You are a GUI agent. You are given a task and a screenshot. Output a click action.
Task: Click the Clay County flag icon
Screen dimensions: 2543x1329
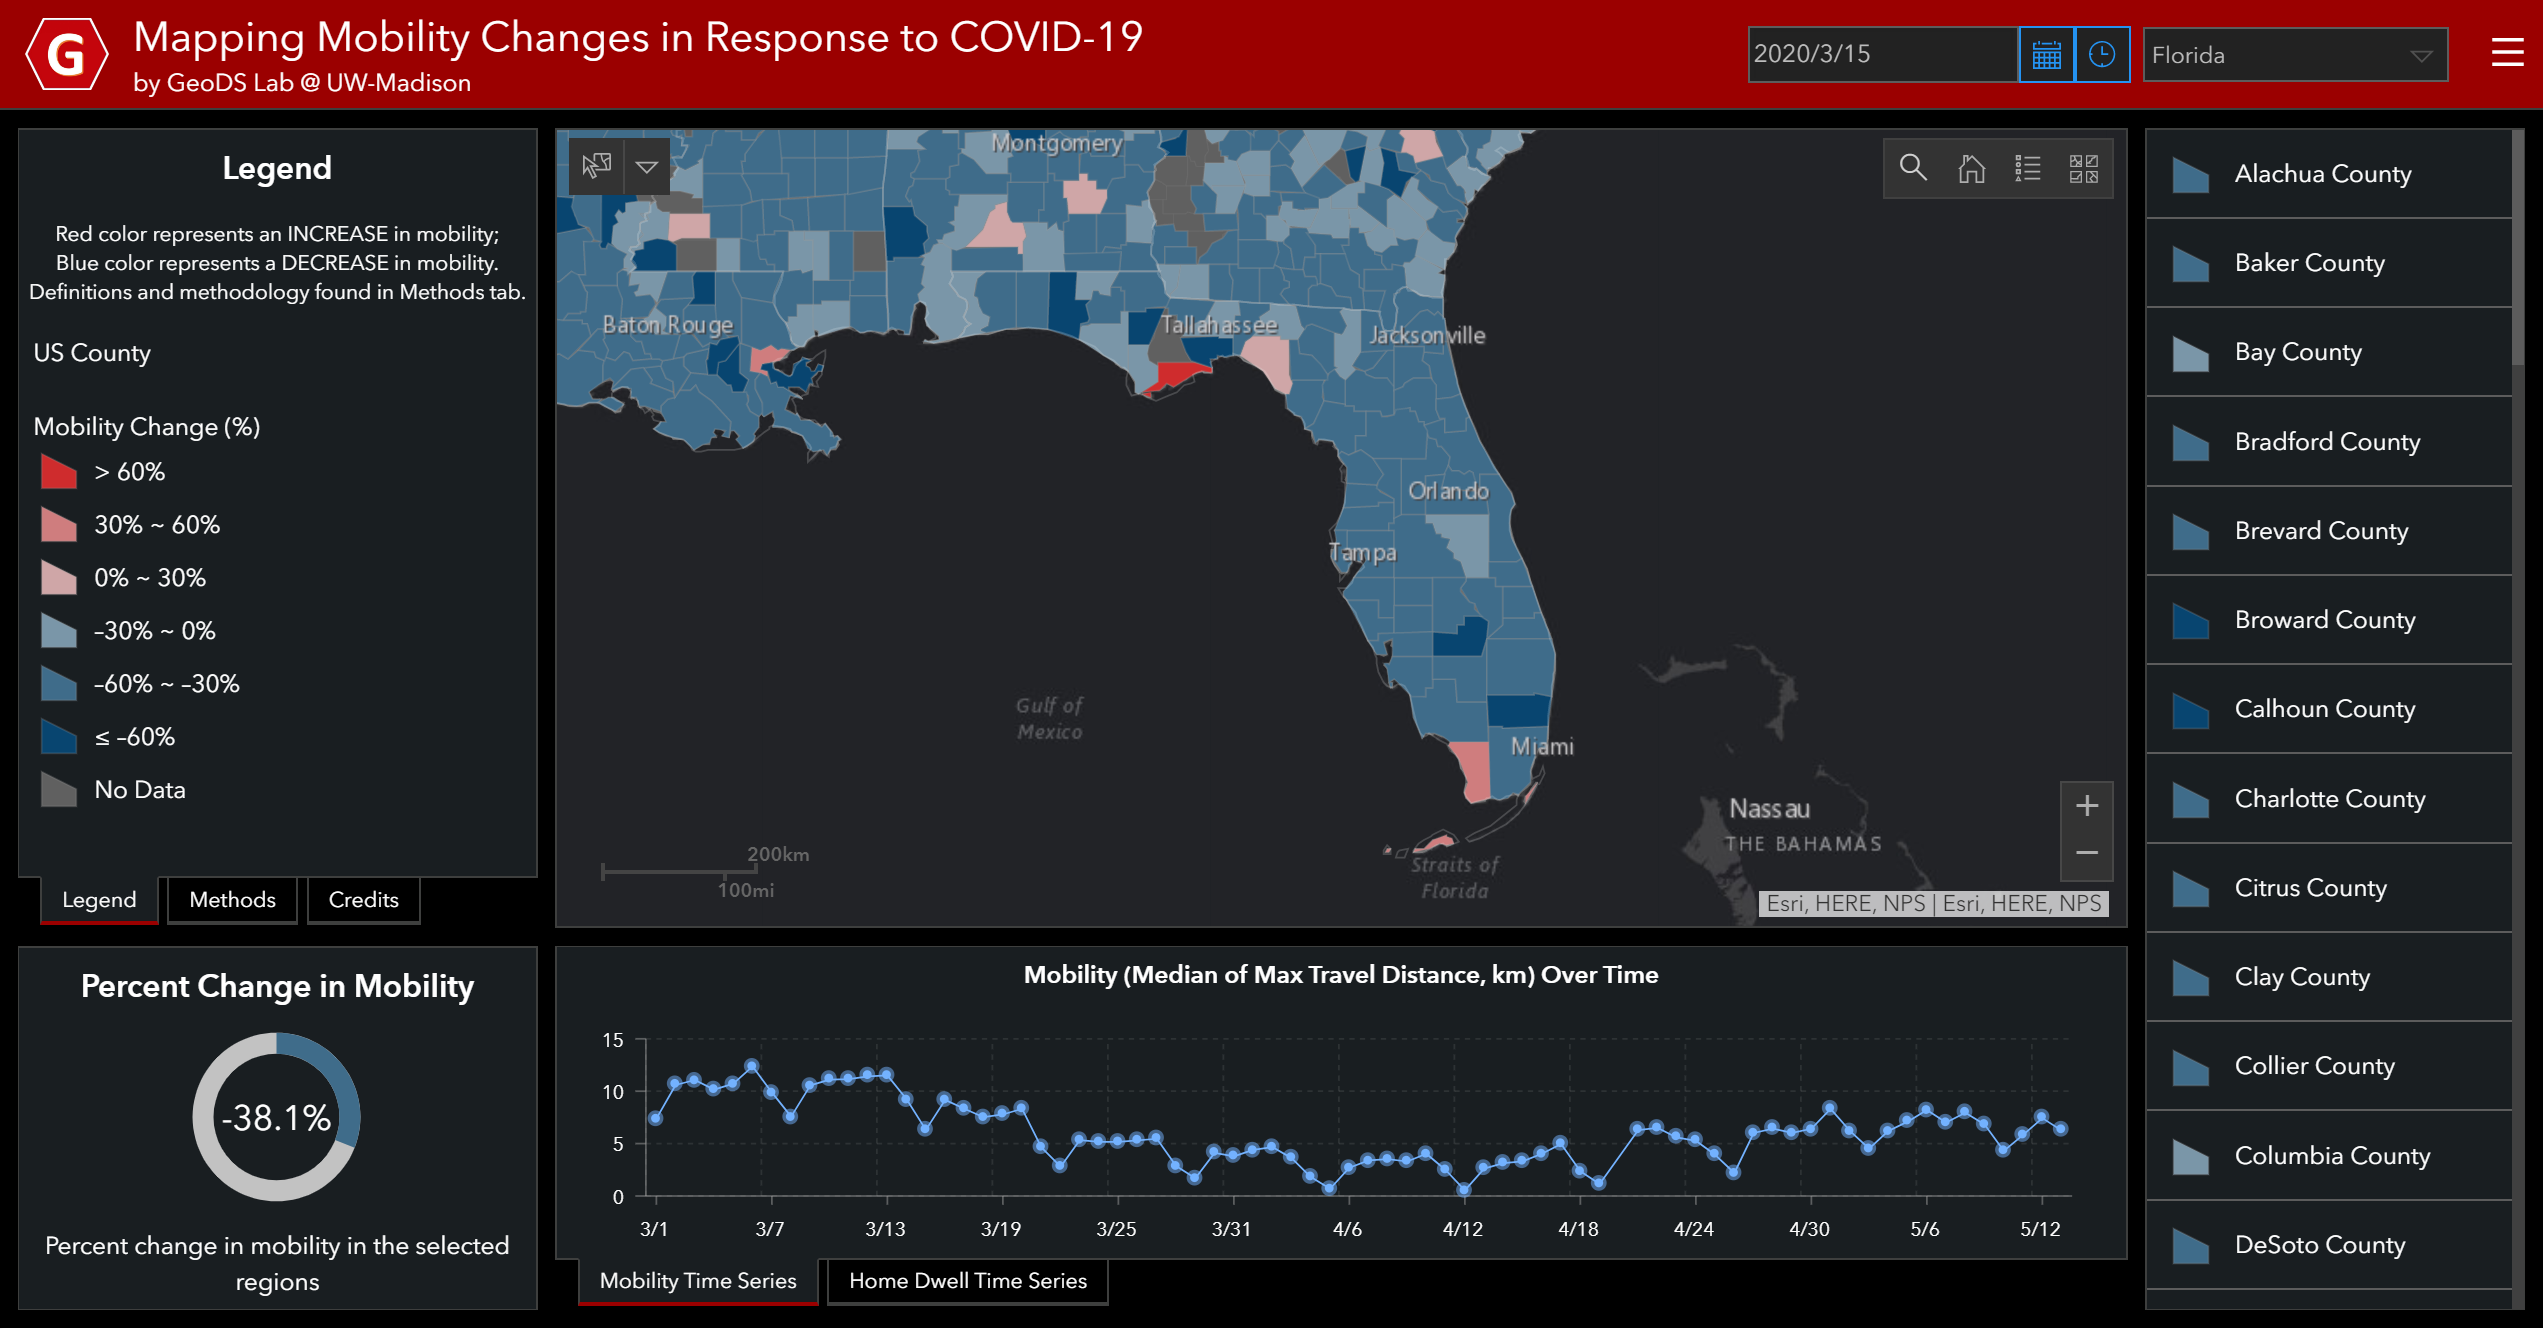click(x=2190, y=977)
